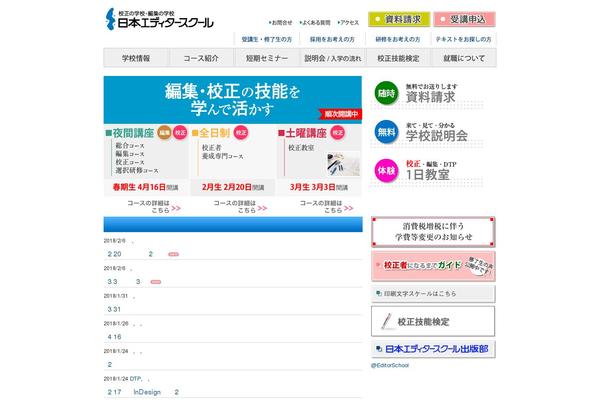The image size is (600, 400).
Task: Follow the アクセス link
Action: [349, 23]
